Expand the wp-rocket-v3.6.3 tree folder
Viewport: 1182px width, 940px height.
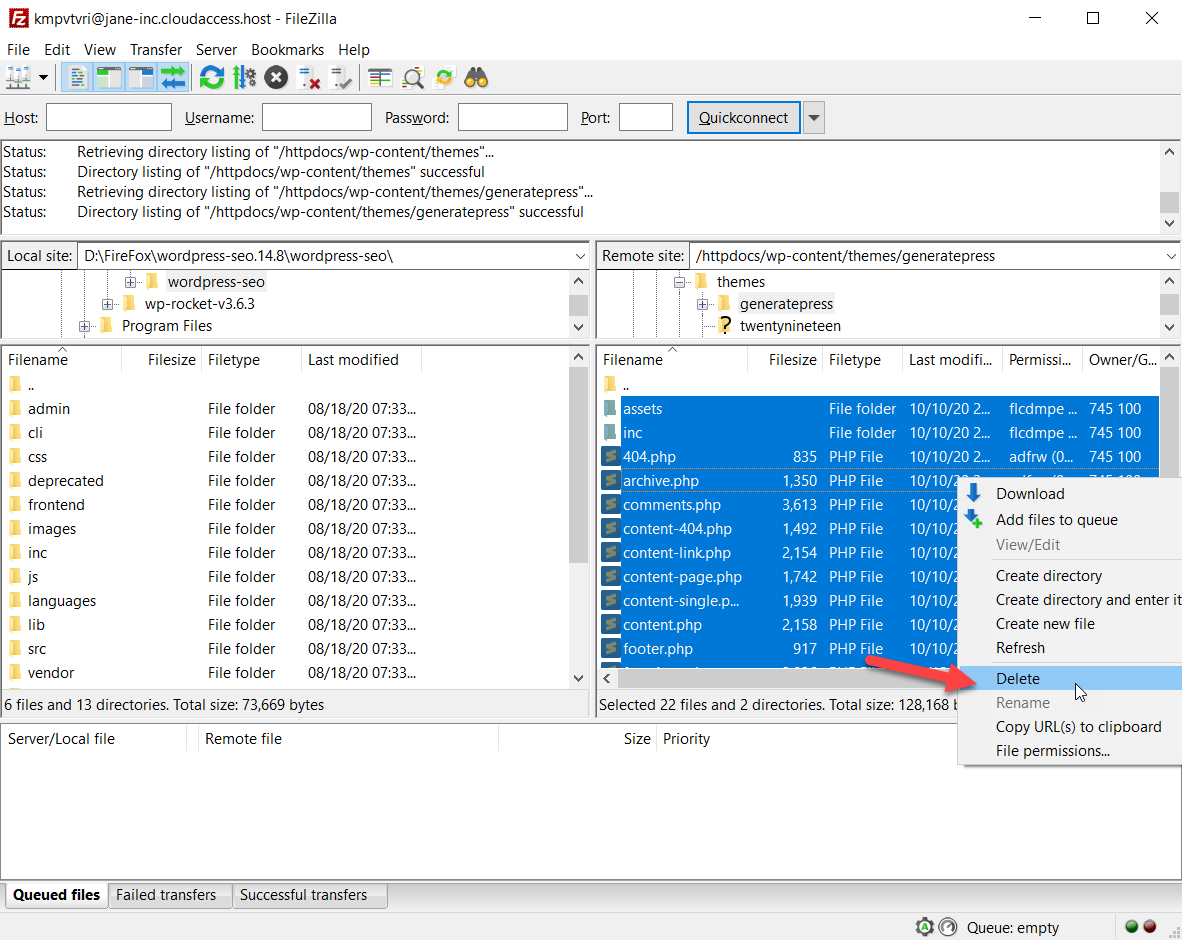pyautogui.click(x=108, y=304)
